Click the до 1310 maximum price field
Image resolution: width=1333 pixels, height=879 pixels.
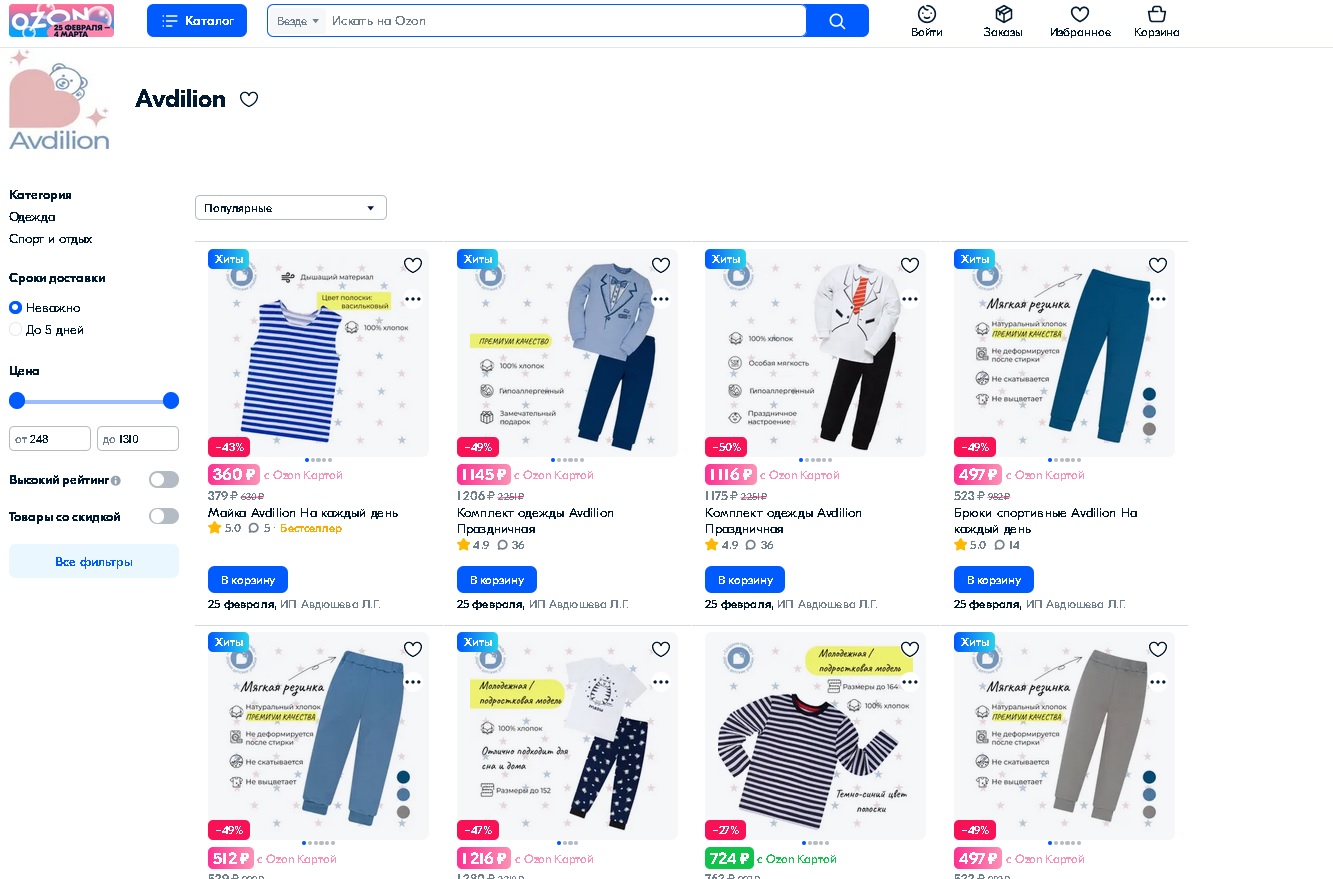click(138, 439)
